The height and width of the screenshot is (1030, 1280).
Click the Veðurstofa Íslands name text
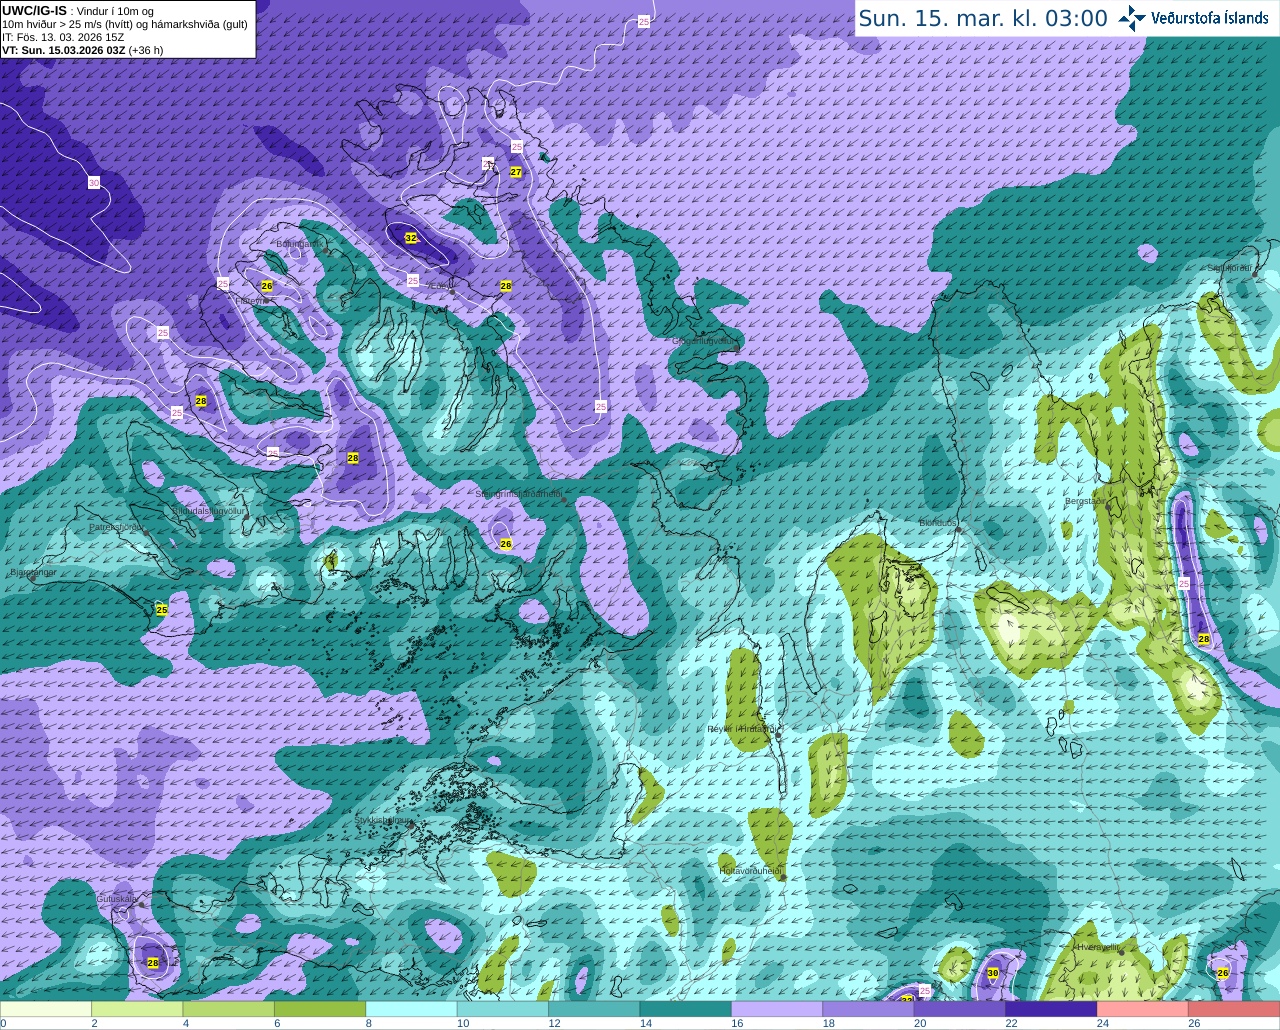coord(1209,18)
